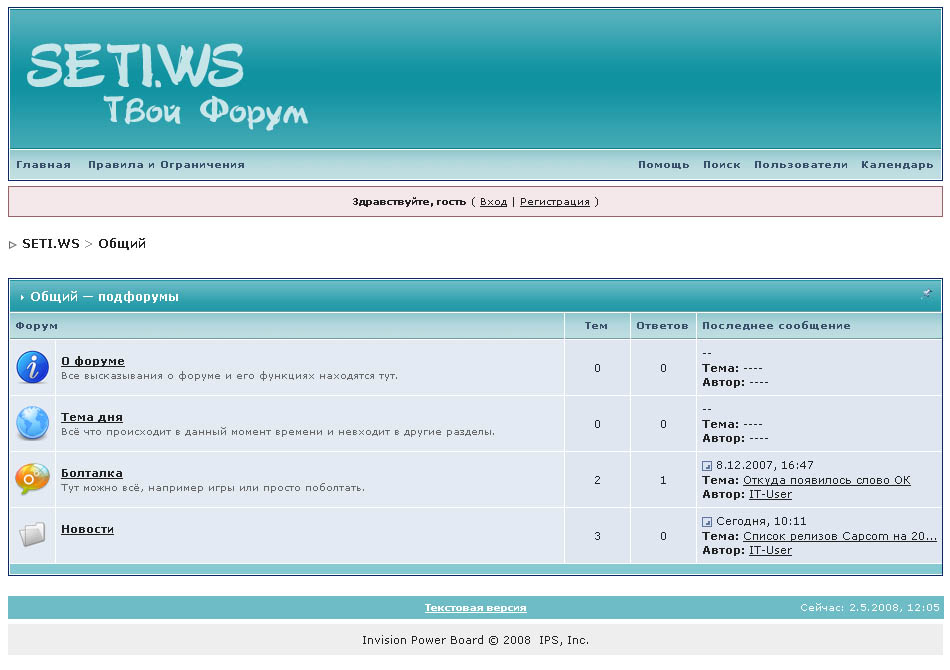Click the arrow before Общий — подфорумы header
The height and width of the screenshot is (670, 950).
coord(22,297)
